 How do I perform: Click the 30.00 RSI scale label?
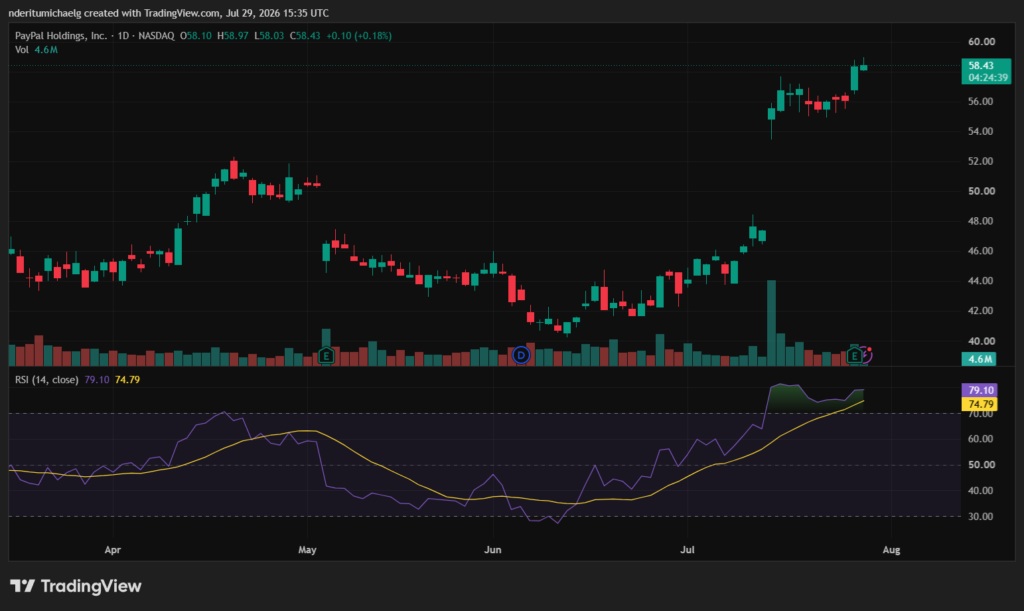[981, 516]
